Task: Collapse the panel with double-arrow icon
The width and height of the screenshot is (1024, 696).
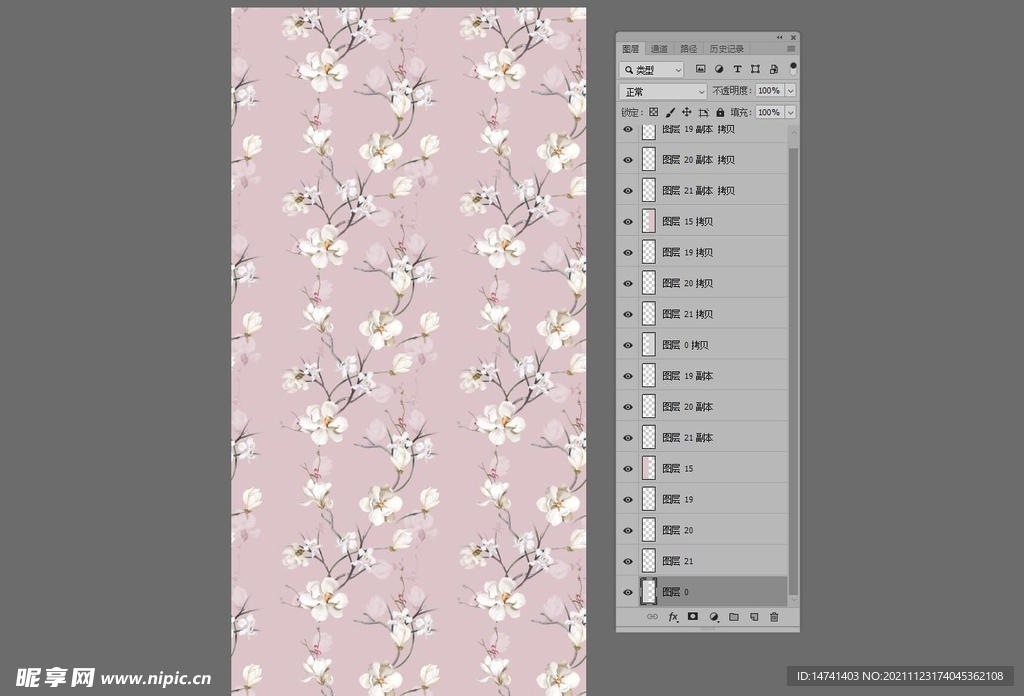Action: tap(779, 38)
